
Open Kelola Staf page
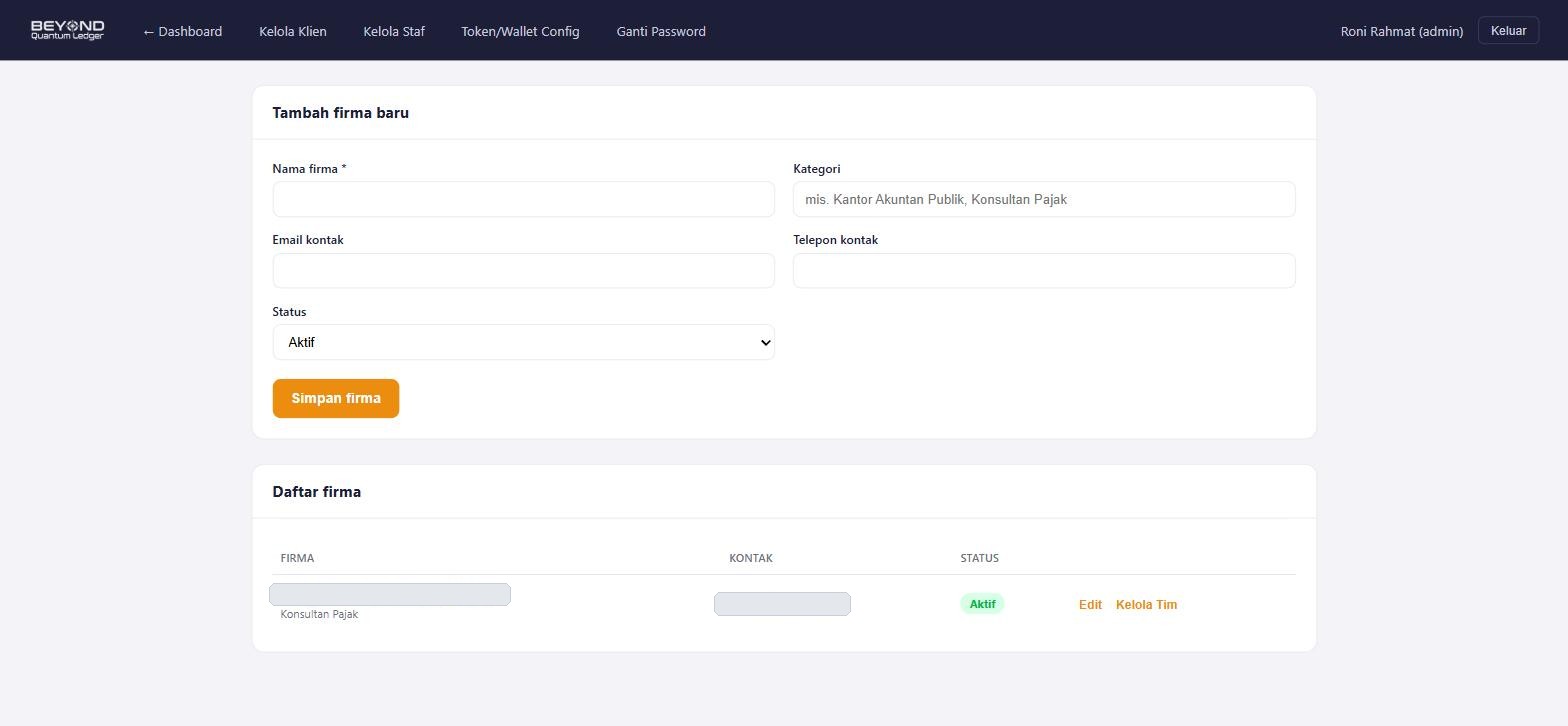pos(394,31)
